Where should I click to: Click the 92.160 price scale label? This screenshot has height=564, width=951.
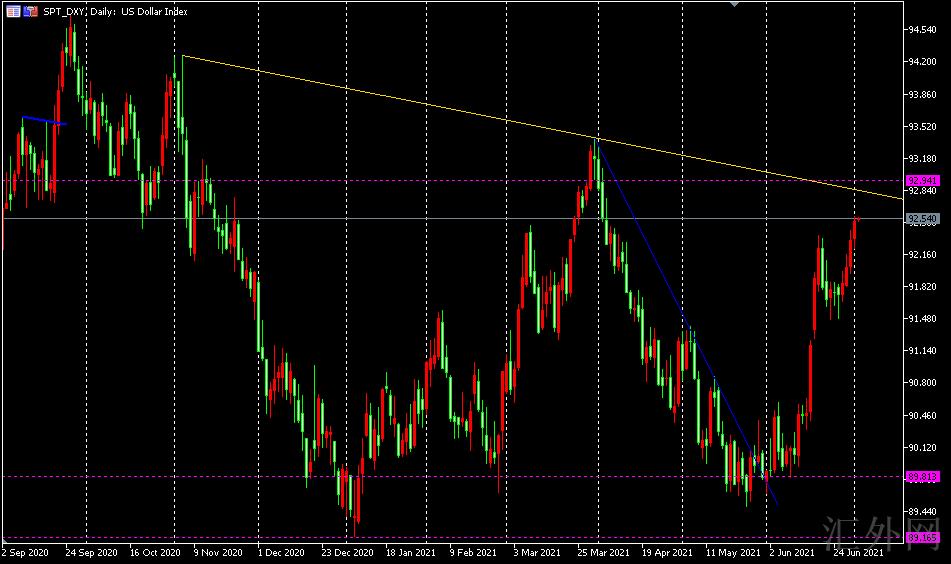coord(922,255)
